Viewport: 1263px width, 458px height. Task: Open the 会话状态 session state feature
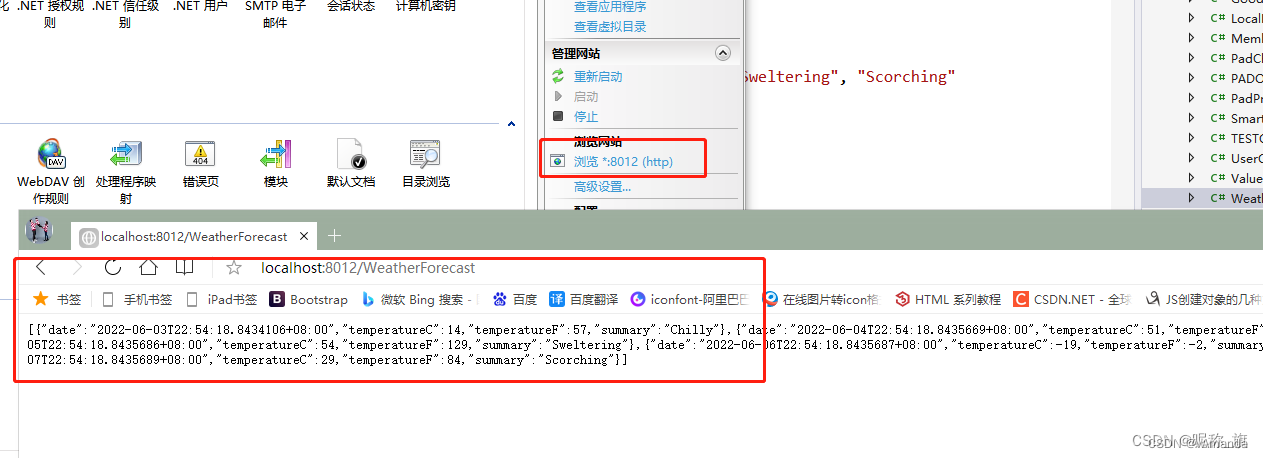point(351,7)
